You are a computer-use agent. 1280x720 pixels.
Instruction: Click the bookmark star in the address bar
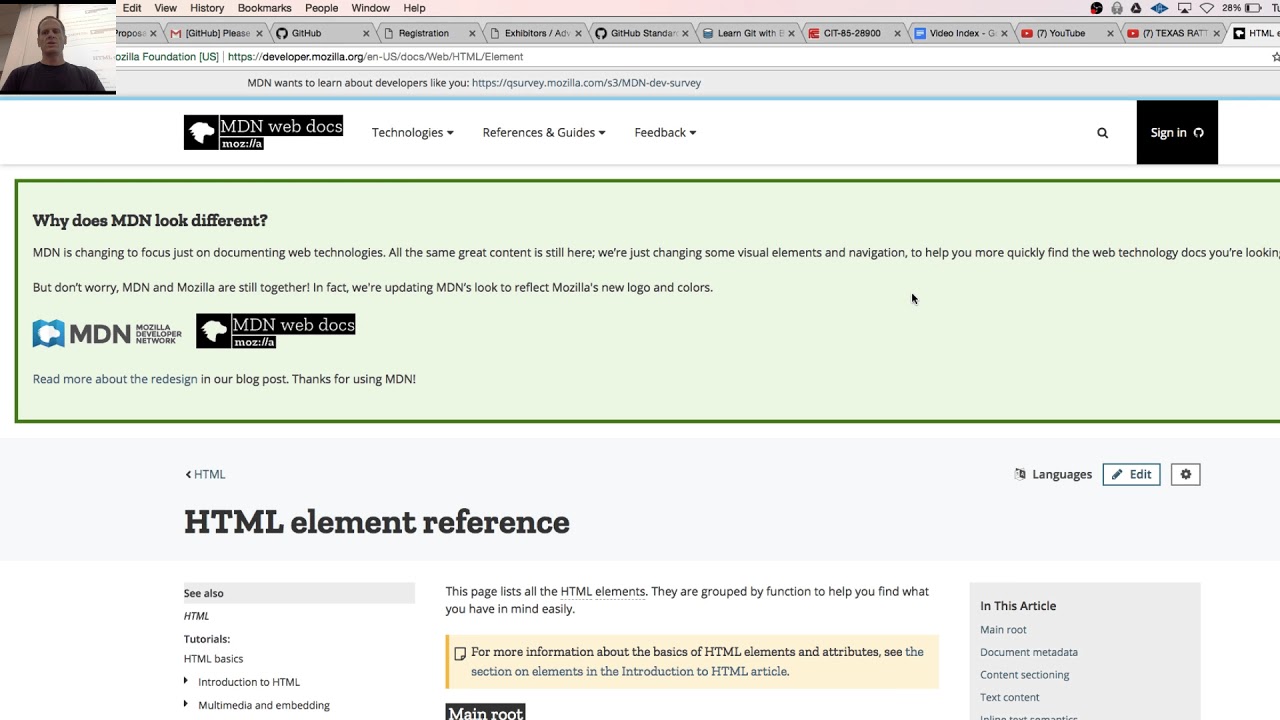pos(1275,57)
